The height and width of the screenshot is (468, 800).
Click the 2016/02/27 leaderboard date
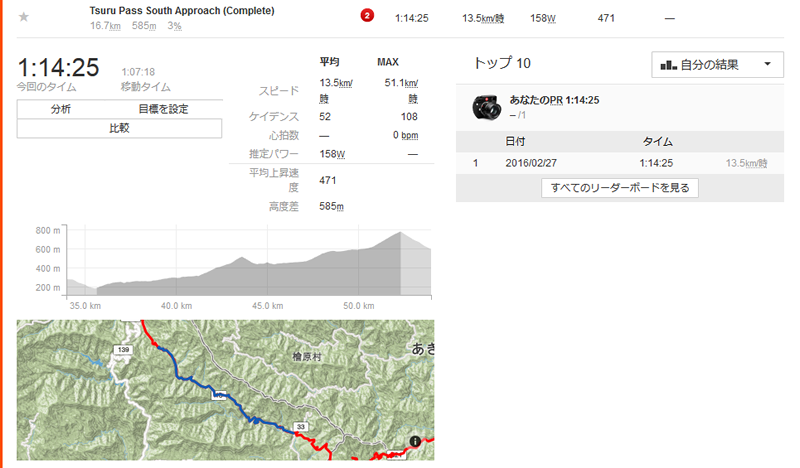531,163
